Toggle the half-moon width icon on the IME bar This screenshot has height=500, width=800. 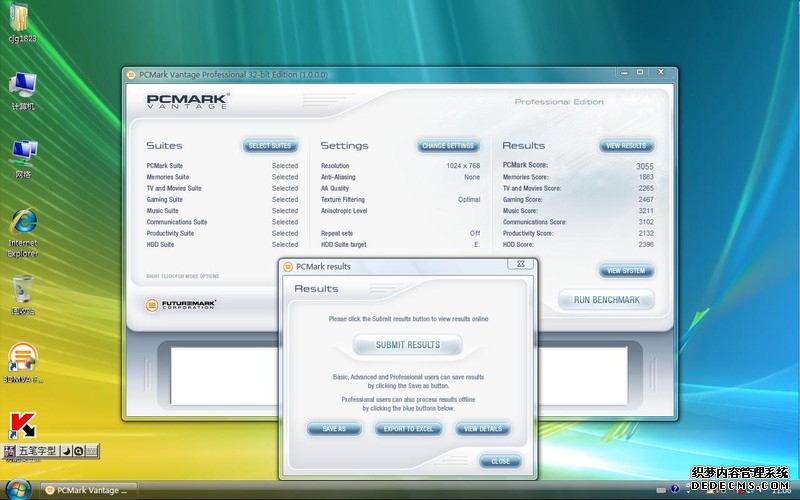click(x=67, y=451)
